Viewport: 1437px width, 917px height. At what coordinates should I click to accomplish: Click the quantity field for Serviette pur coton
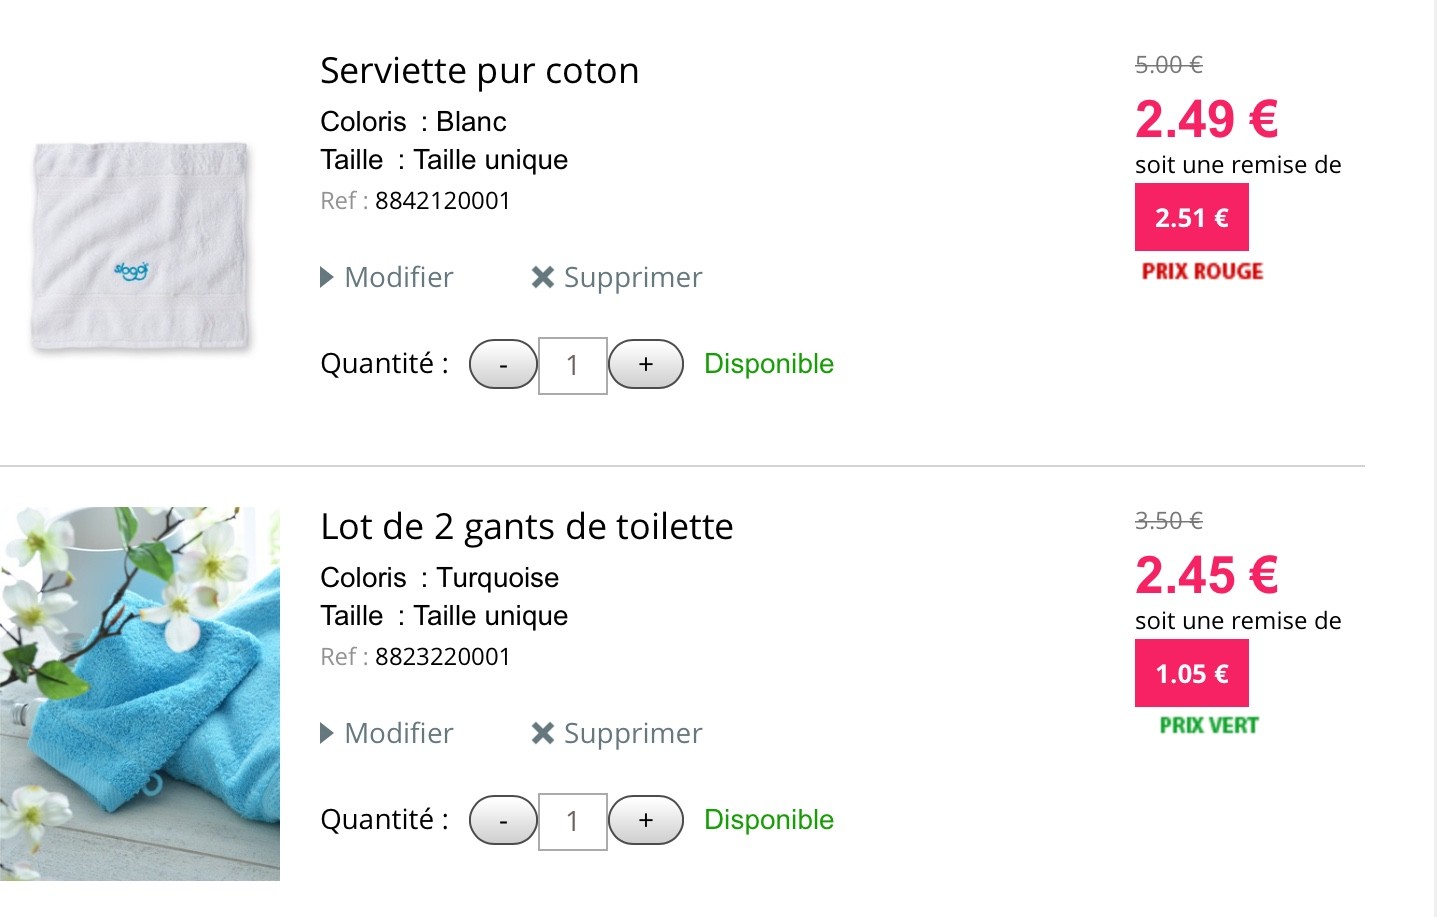coord(573,365)
